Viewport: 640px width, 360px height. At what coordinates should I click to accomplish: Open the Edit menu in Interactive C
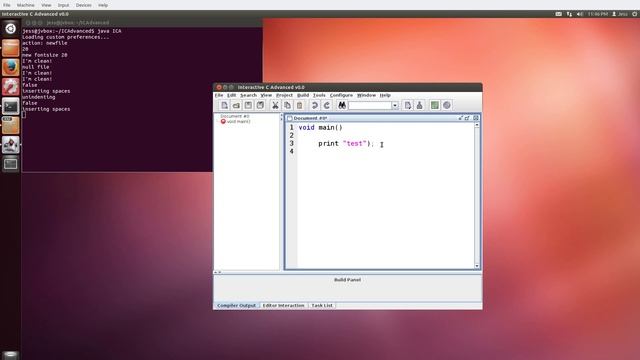(x=231, y=95)
